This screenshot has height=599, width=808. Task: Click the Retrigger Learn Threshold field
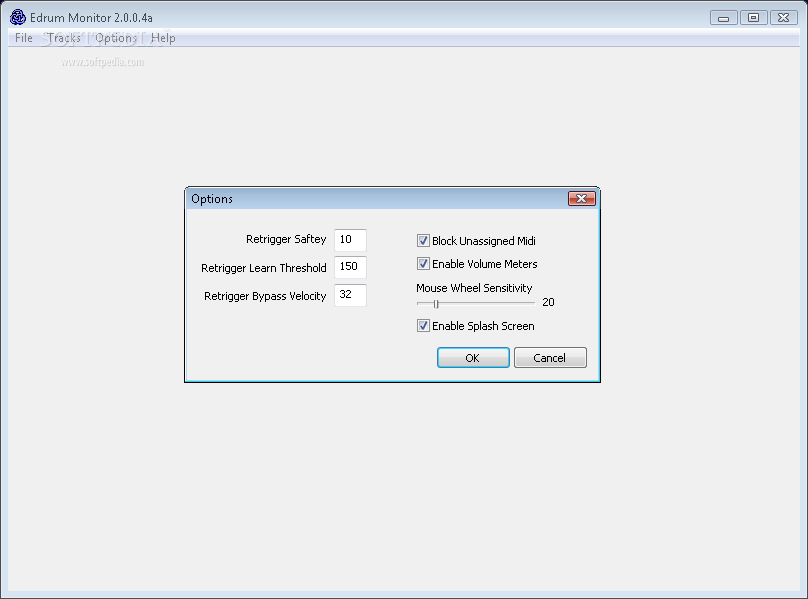350,267
